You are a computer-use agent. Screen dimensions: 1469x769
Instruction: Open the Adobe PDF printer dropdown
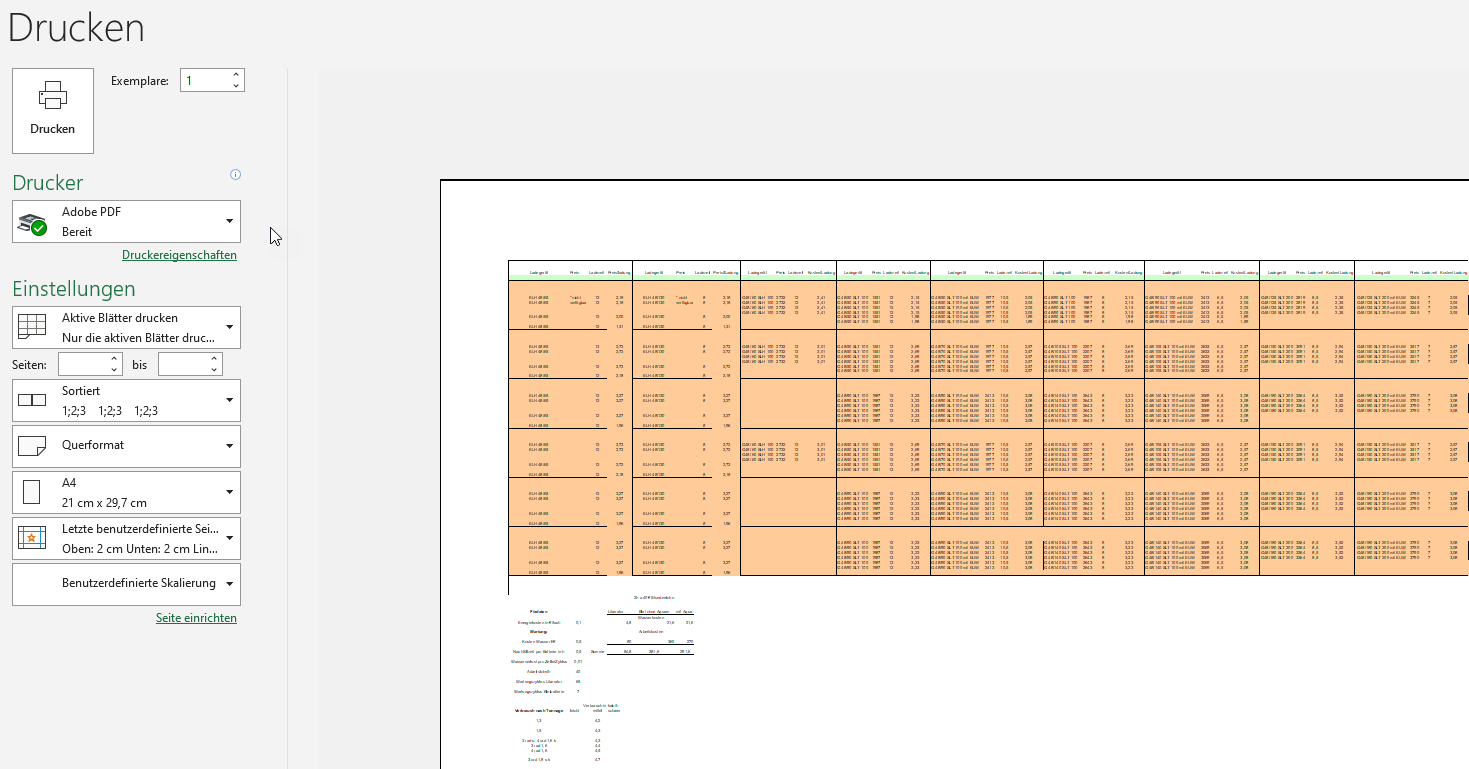pyautogui.click(x=229, y=221)
